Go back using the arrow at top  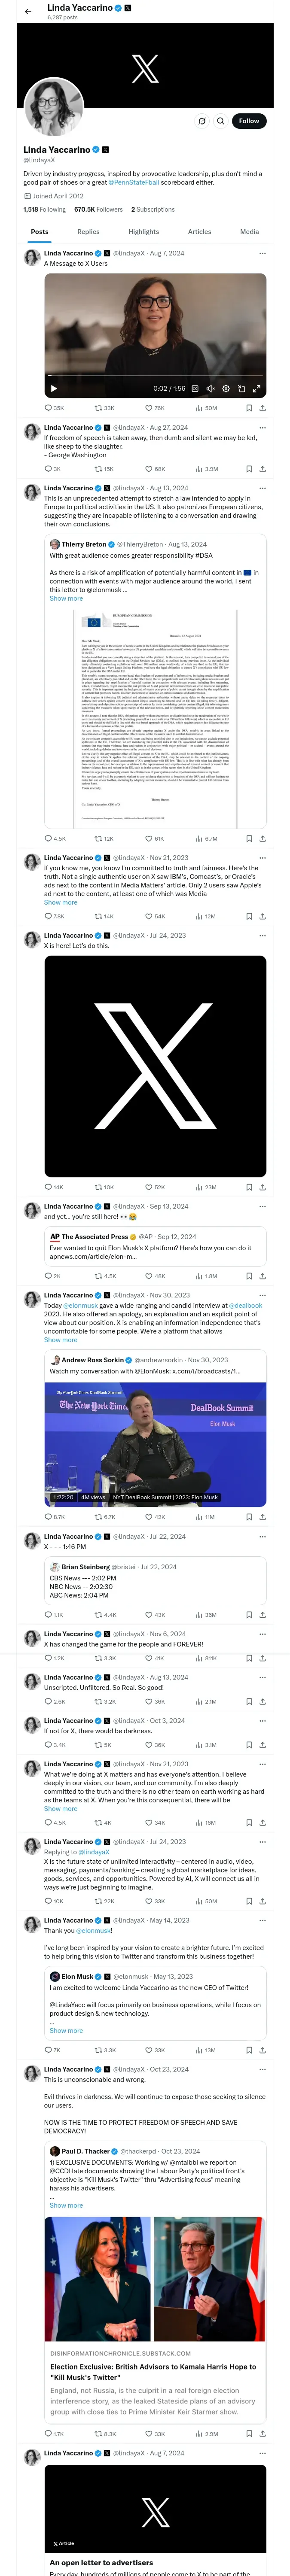tap(28, 11)
